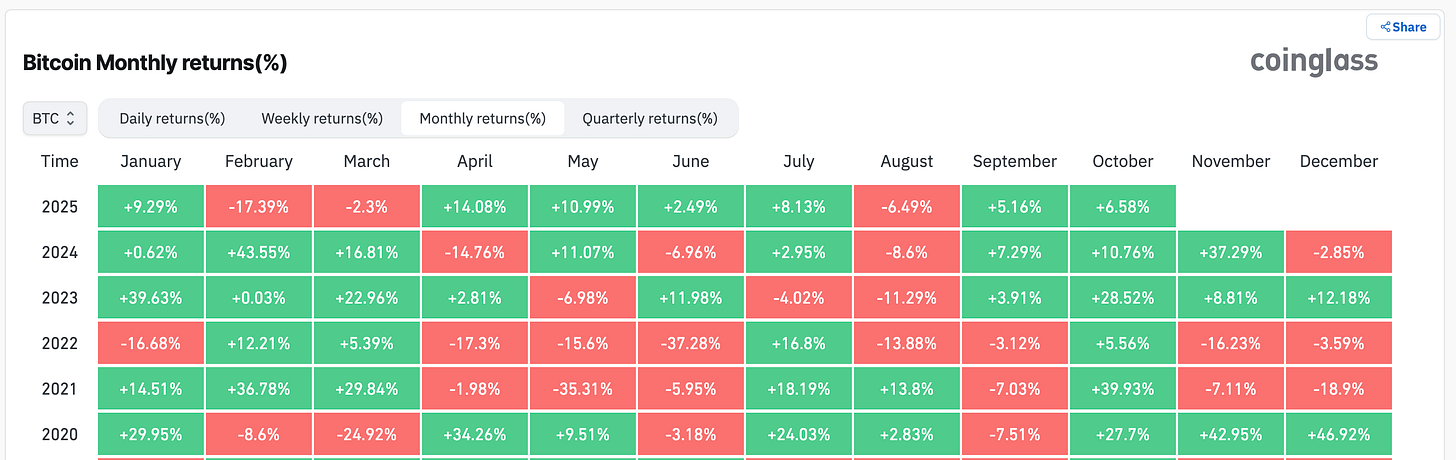Click the 2023 January +39.63% cell
1456x460 pixels.
click(150, 298)
